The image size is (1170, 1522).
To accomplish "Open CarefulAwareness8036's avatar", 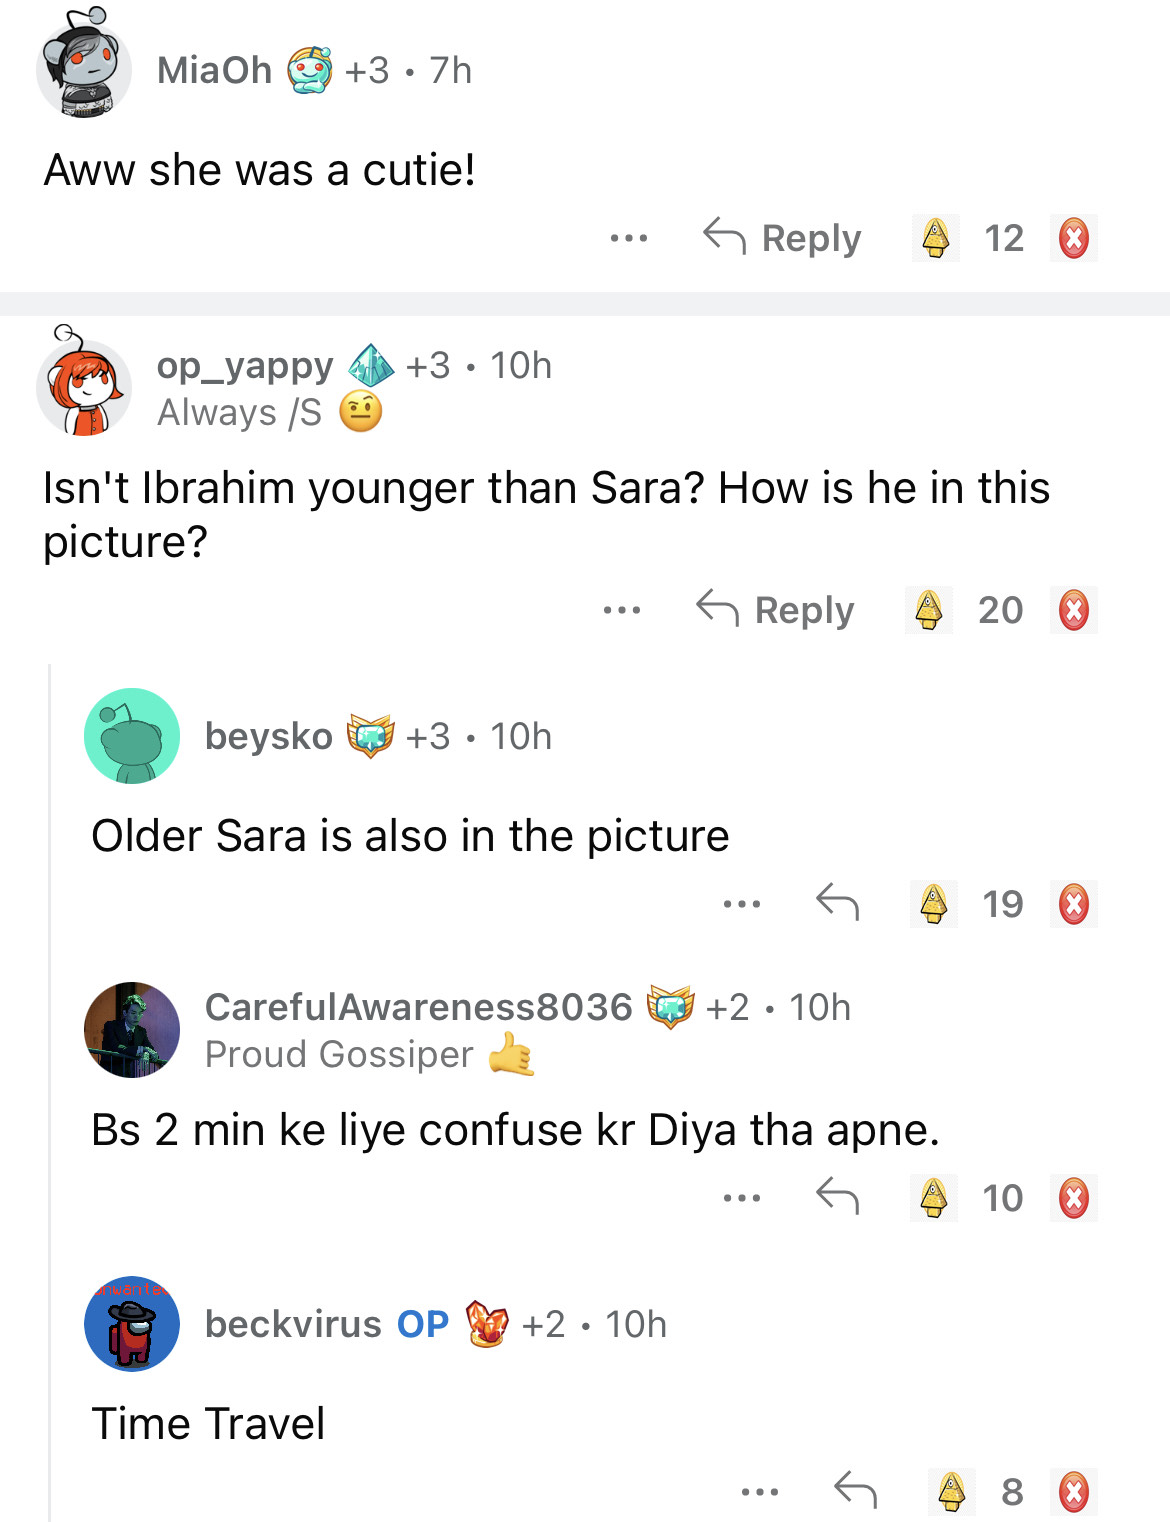I will pos(132,1030).
